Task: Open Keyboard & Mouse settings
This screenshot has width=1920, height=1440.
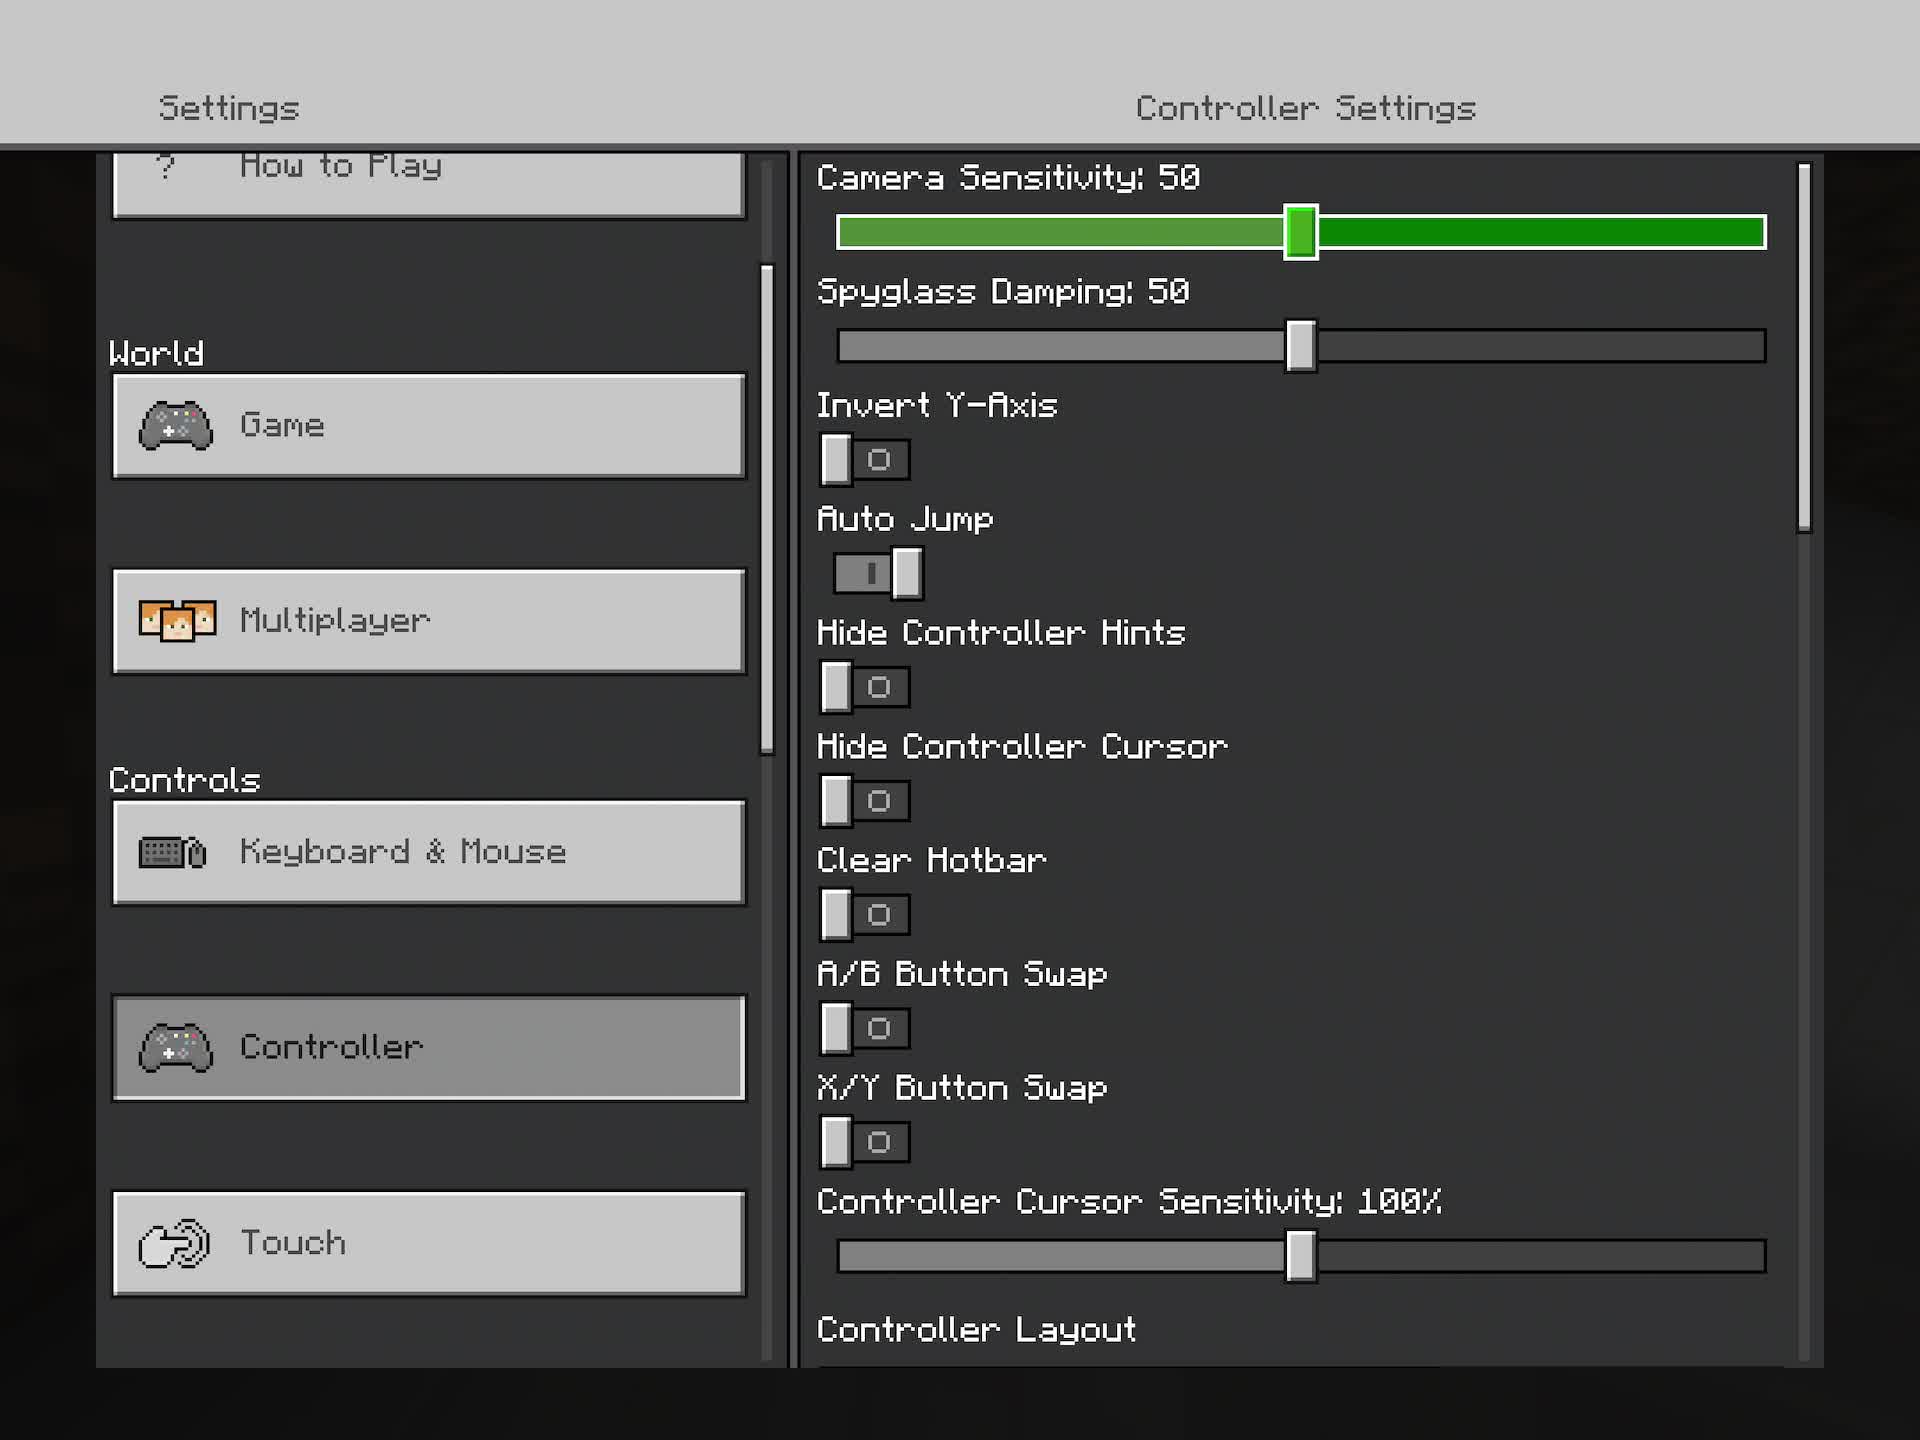Action: point(429,852)
